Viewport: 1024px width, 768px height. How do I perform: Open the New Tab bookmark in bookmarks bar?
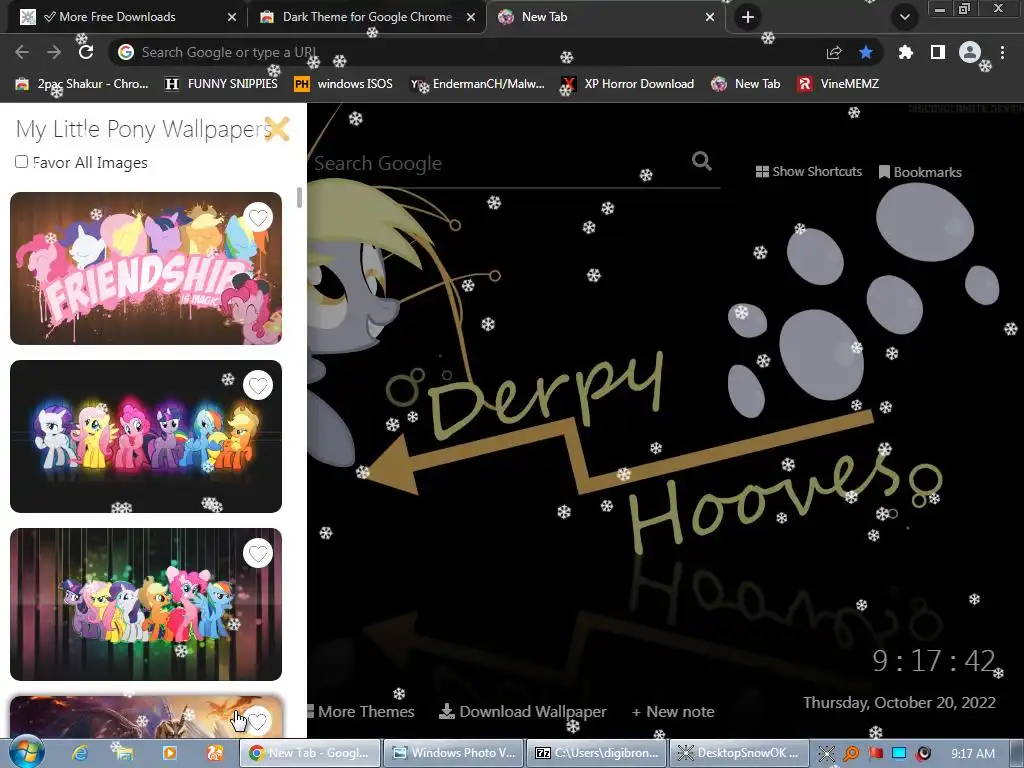(x=746, y=84)
